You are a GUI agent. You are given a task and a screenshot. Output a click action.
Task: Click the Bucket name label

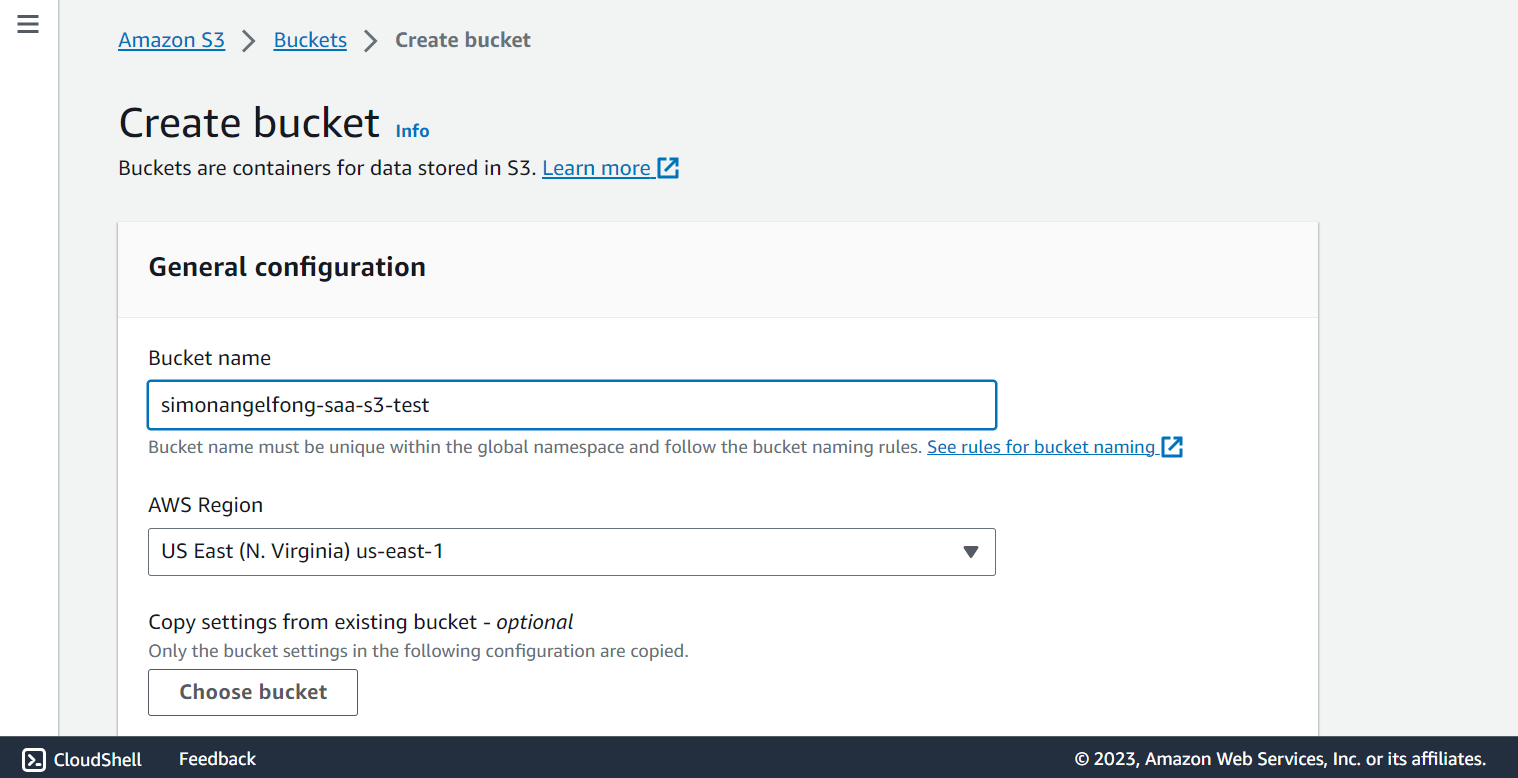[x=210, y=358]
